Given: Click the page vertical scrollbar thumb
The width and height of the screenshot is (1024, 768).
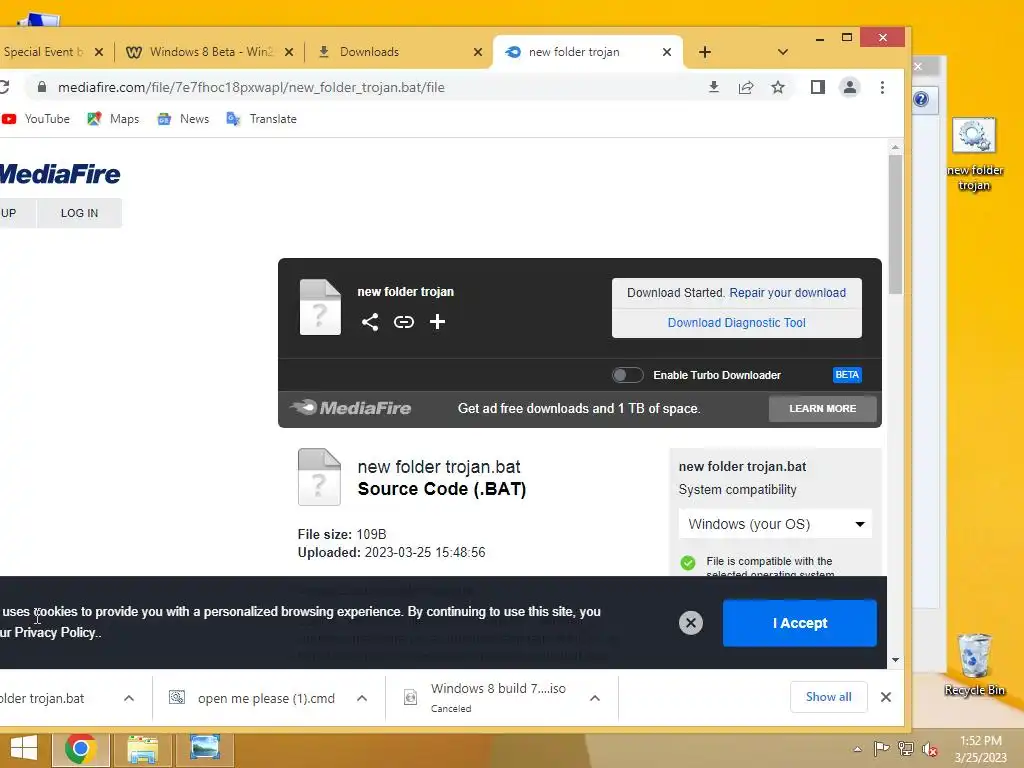Looking at the screenshot, I should 895,225.
